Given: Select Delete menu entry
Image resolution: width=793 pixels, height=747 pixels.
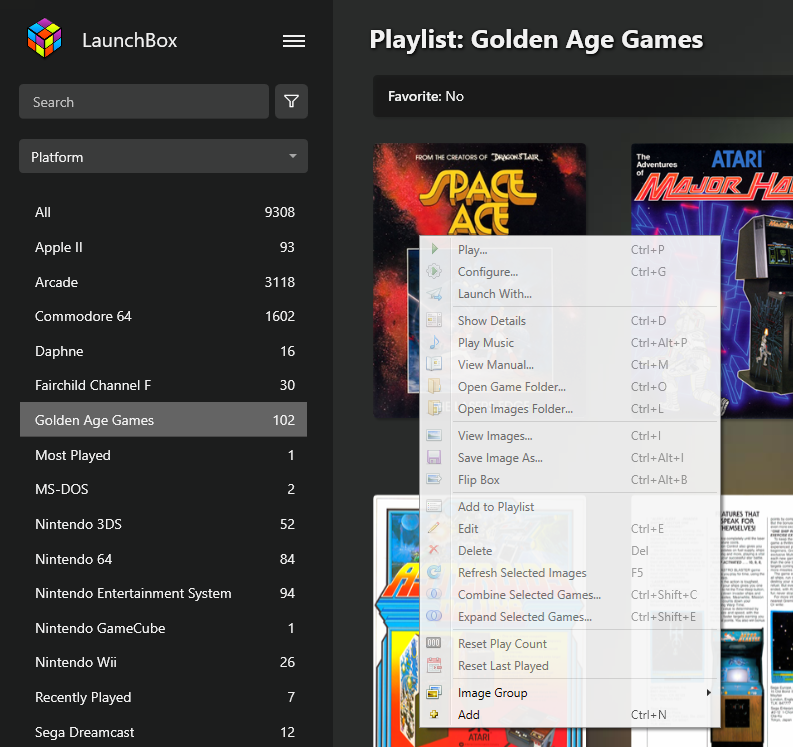Looking at the screenshot, I should [570, 551].
